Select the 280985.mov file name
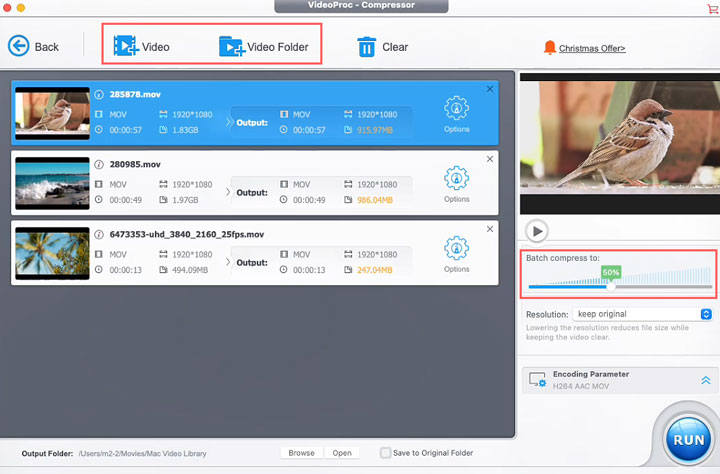This screenshot has height=474, width=720. click(x=135, y=164)
